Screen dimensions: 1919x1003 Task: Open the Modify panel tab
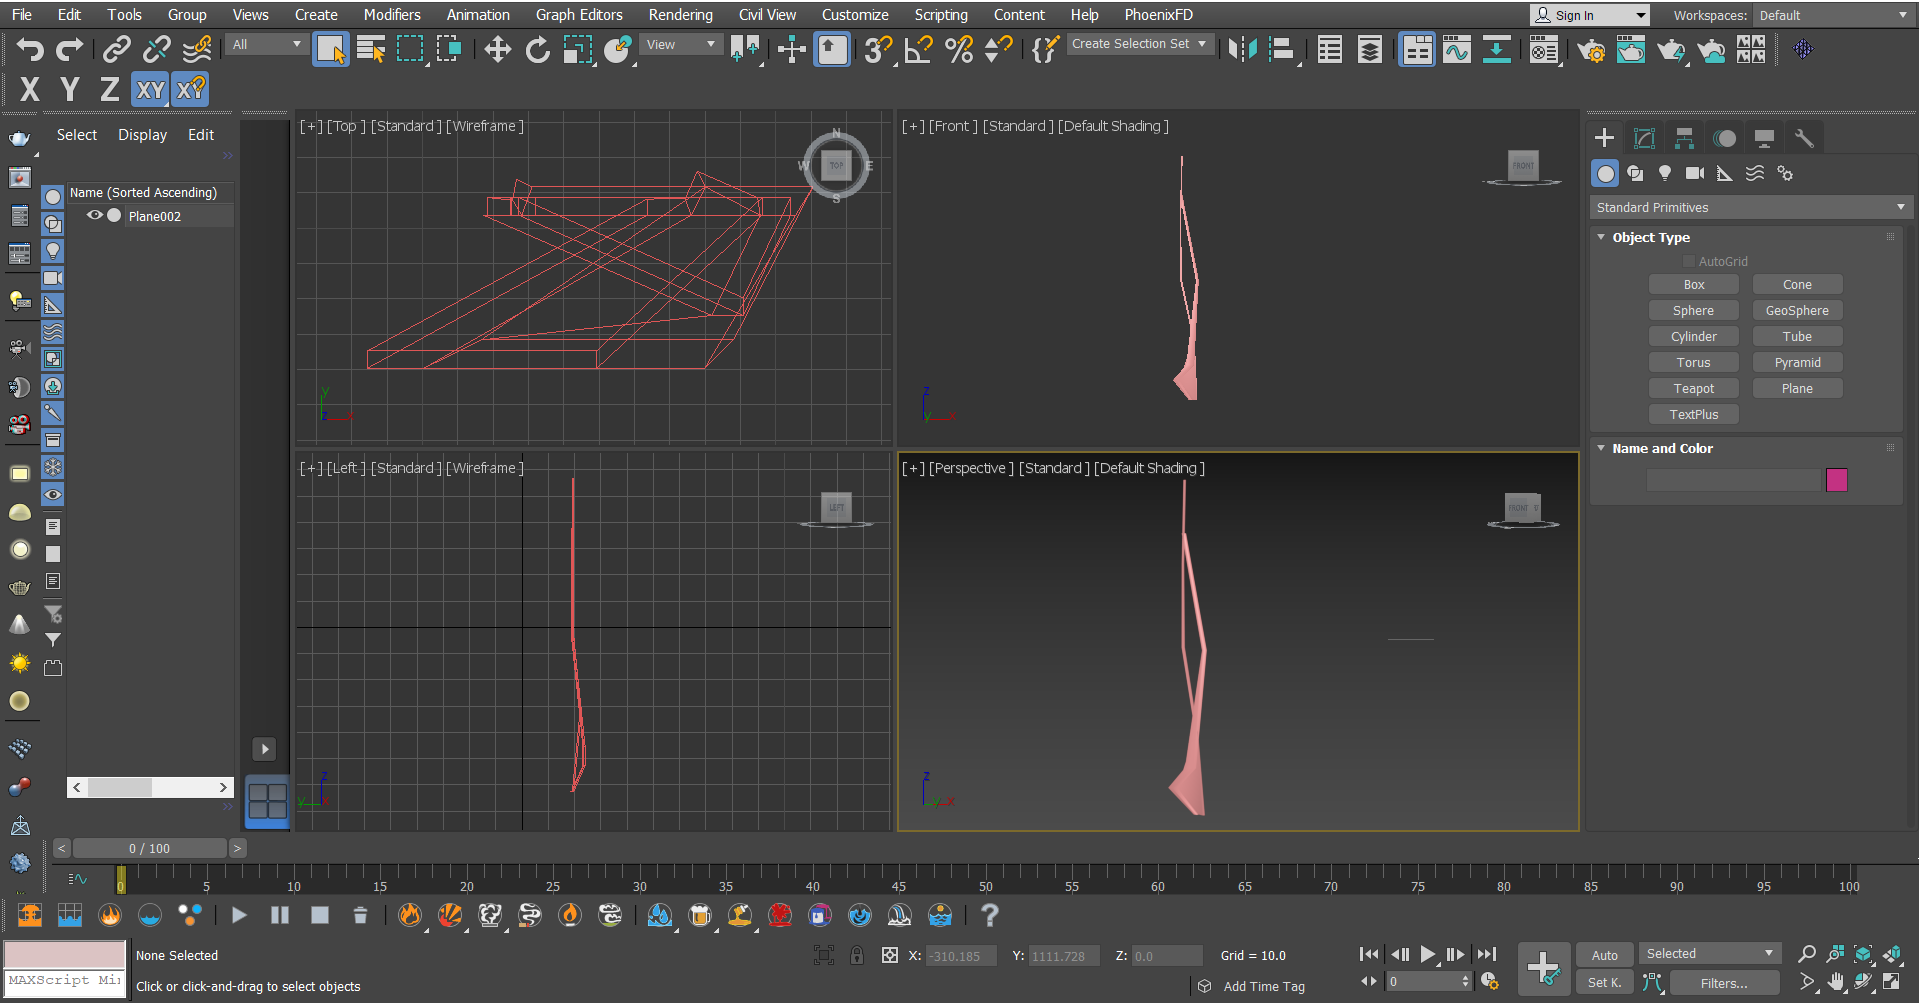point(1644,138)
